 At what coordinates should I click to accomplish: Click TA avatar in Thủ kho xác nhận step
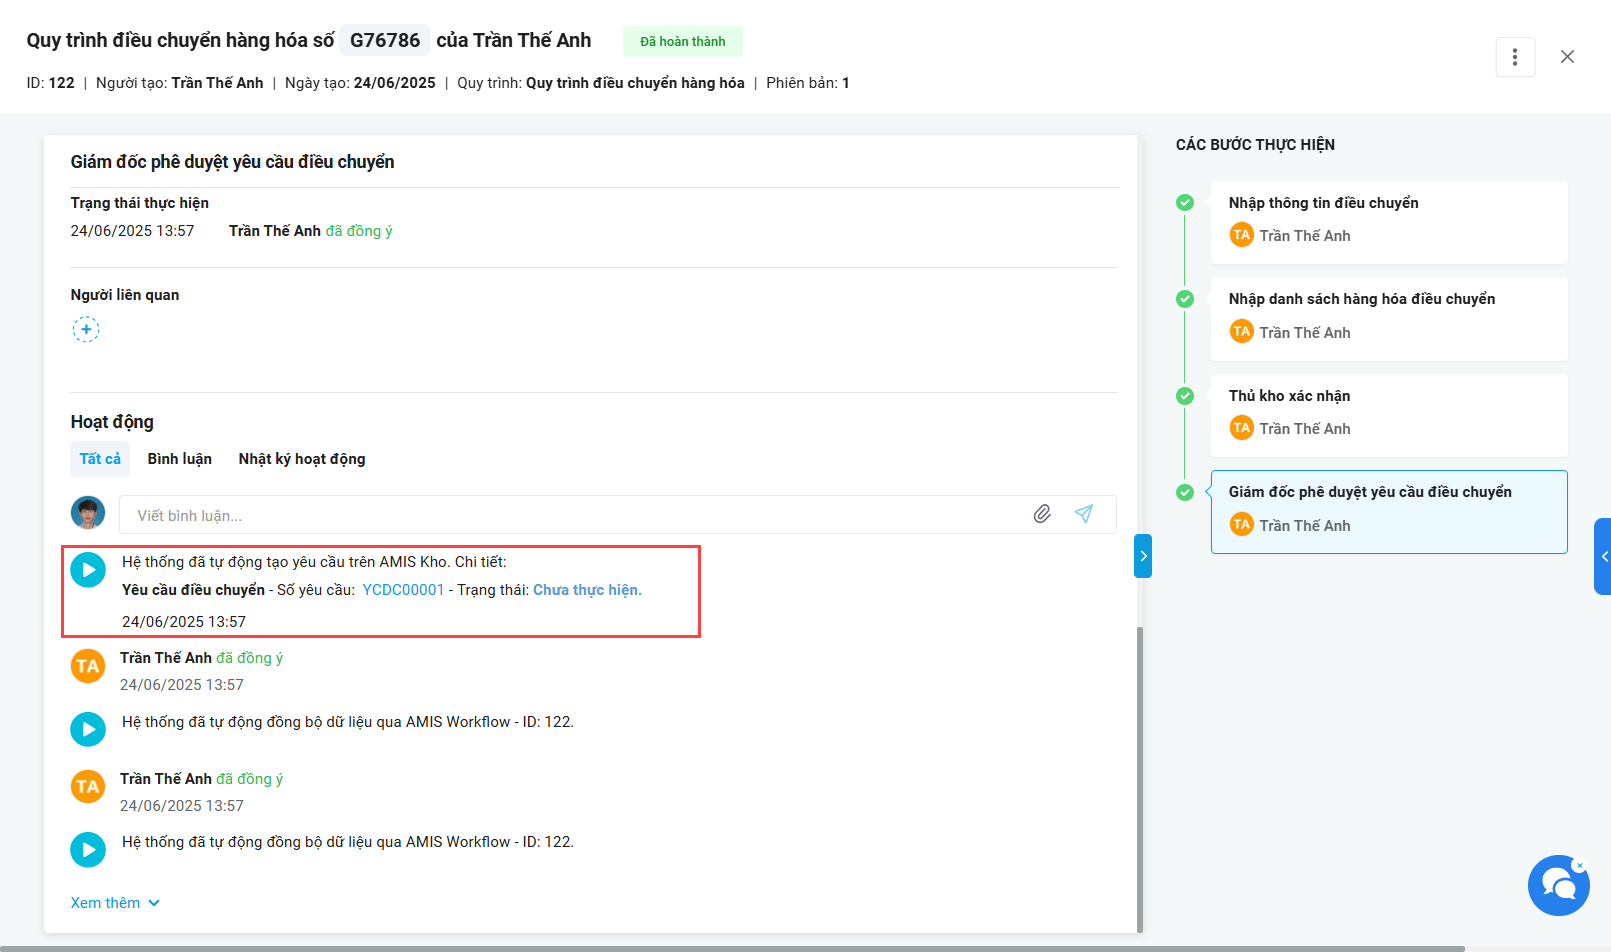coord(1242,428)
